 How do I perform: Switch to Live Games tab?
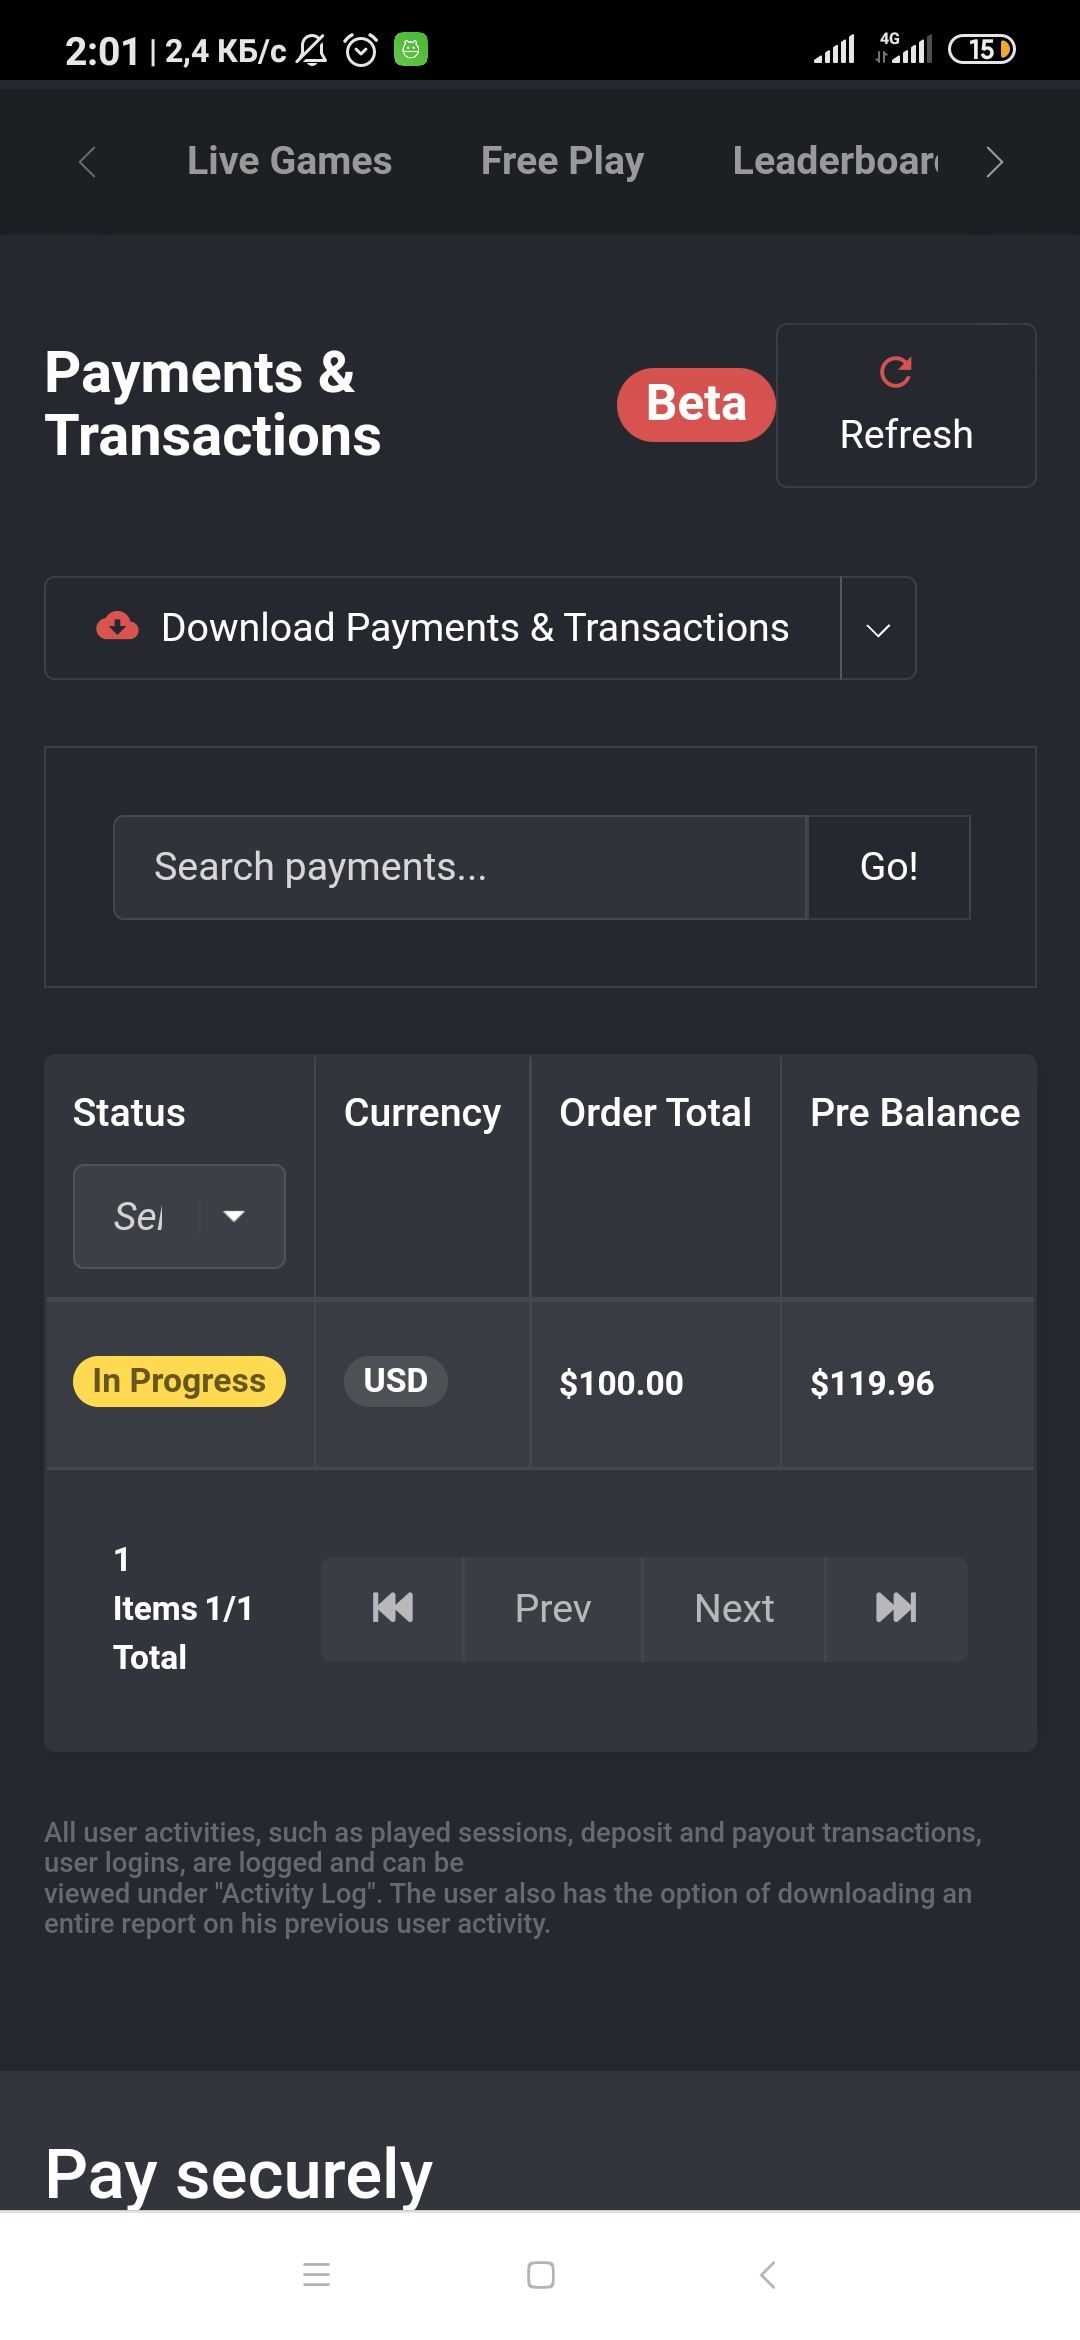click(289, 161)
